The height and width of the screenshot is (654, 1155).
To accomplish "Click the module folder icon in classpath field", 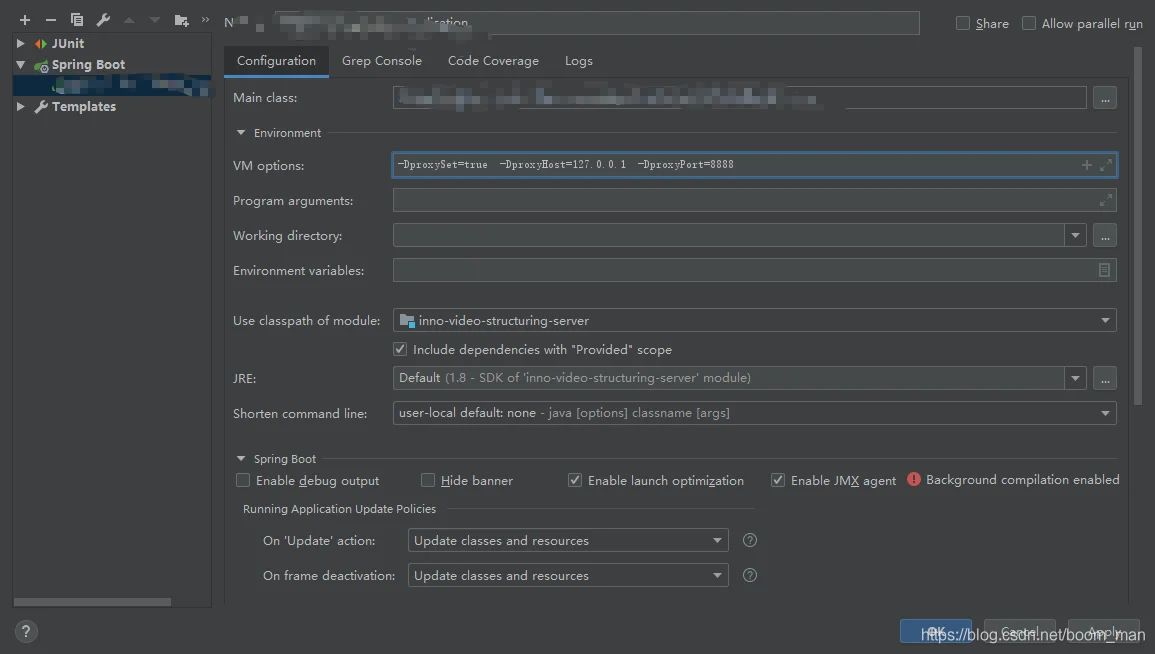I will point(407,320).
